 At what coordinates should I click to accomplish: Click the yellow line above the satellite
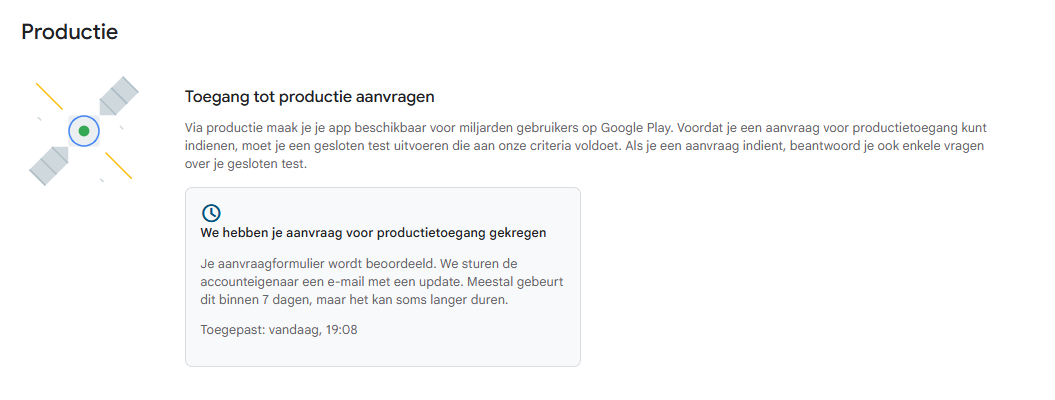(x=49, y=96)
